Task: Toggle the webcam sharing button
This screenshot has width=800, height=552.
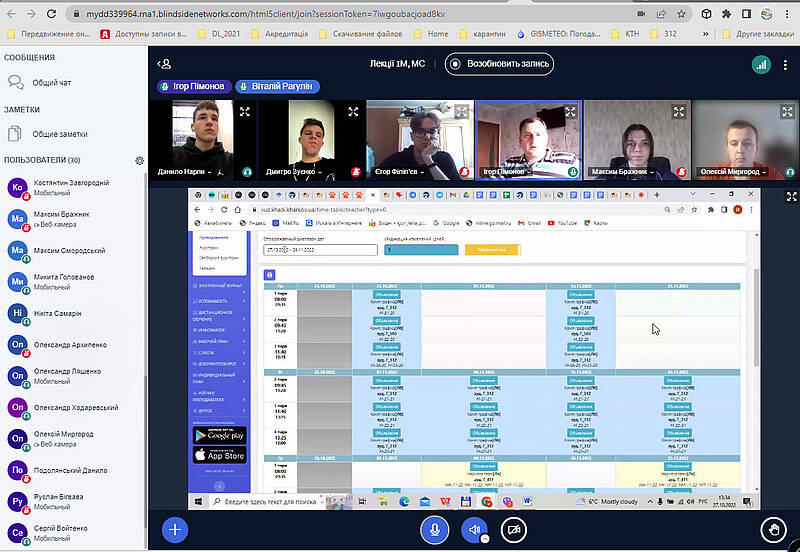Action: pos(513,529)
